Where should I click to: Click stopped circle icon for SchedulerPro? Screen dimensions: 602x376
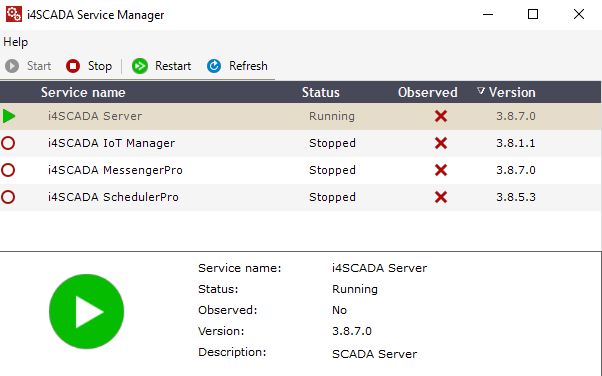coord(8,197)
